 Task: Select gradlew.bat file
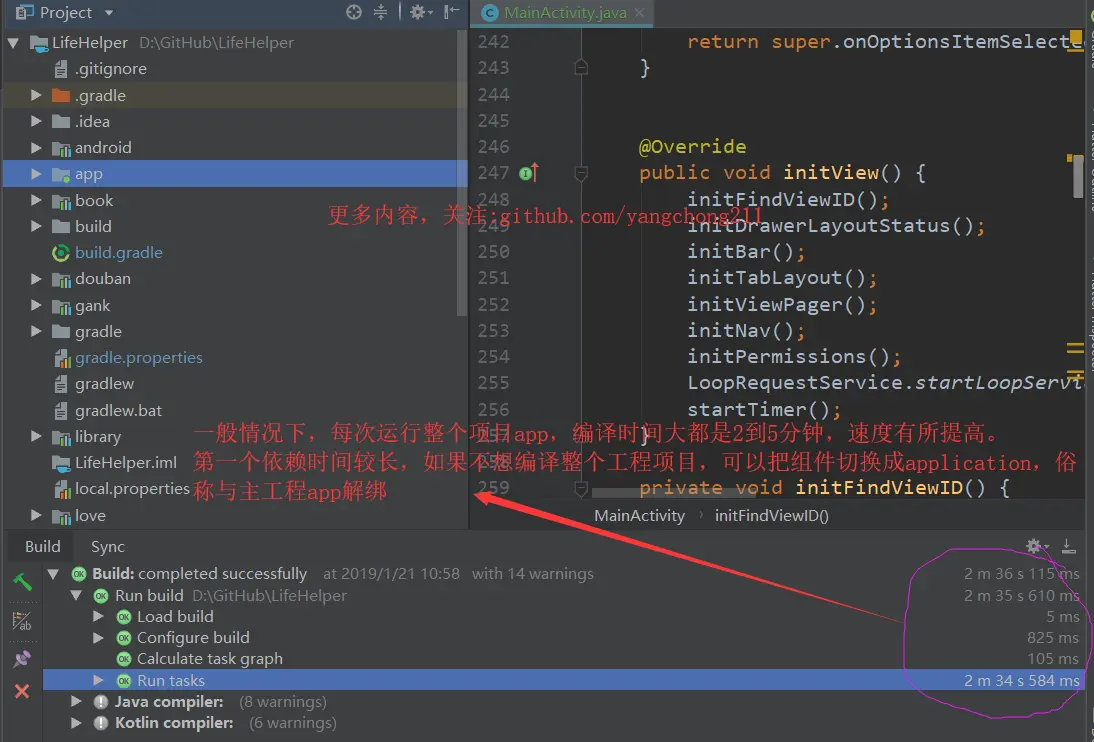click(118, 410)
